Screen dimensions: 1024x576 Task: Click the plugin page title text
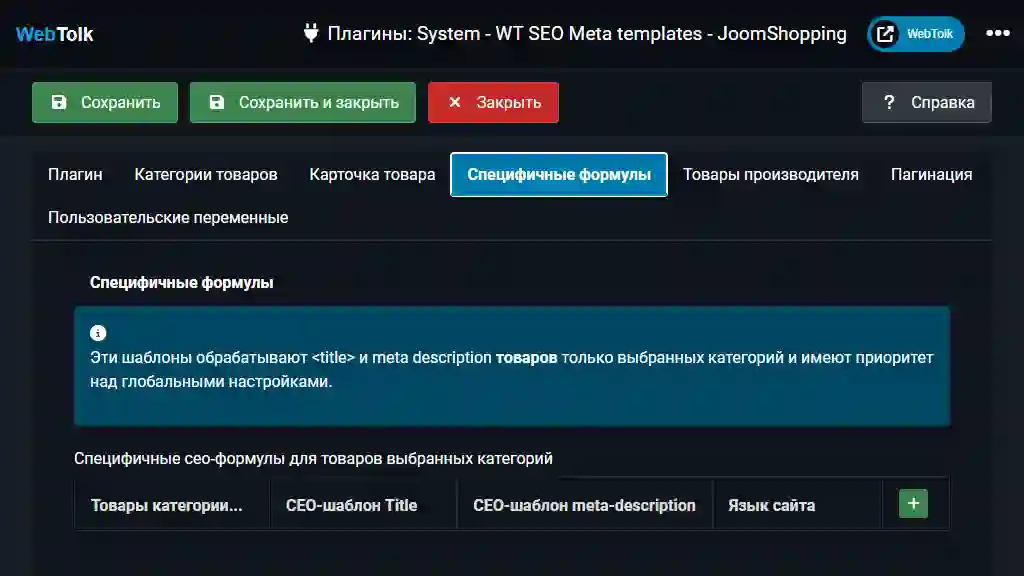click(587, 33)
